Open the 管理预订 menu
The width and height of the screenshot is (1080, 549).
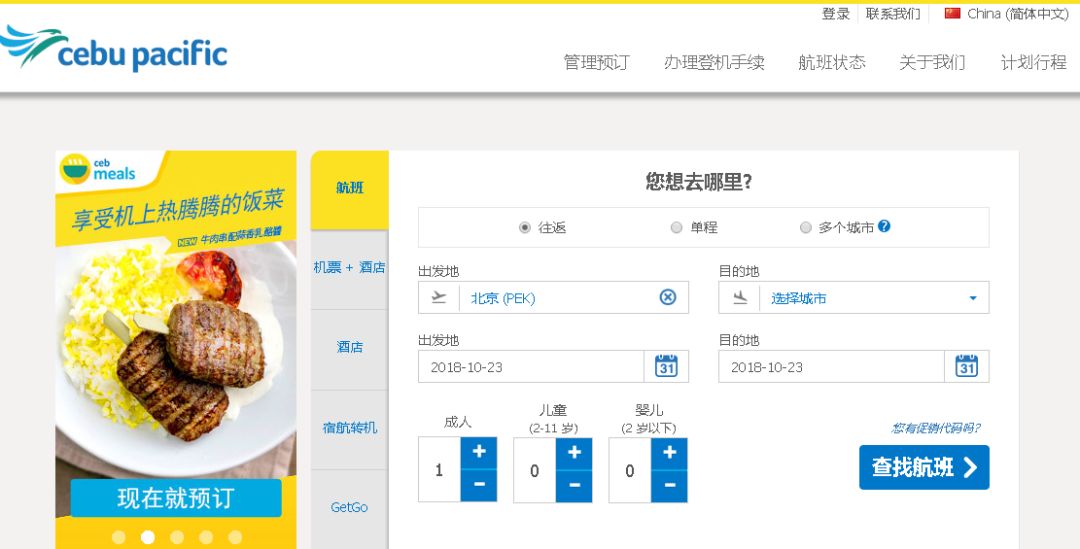596,63
